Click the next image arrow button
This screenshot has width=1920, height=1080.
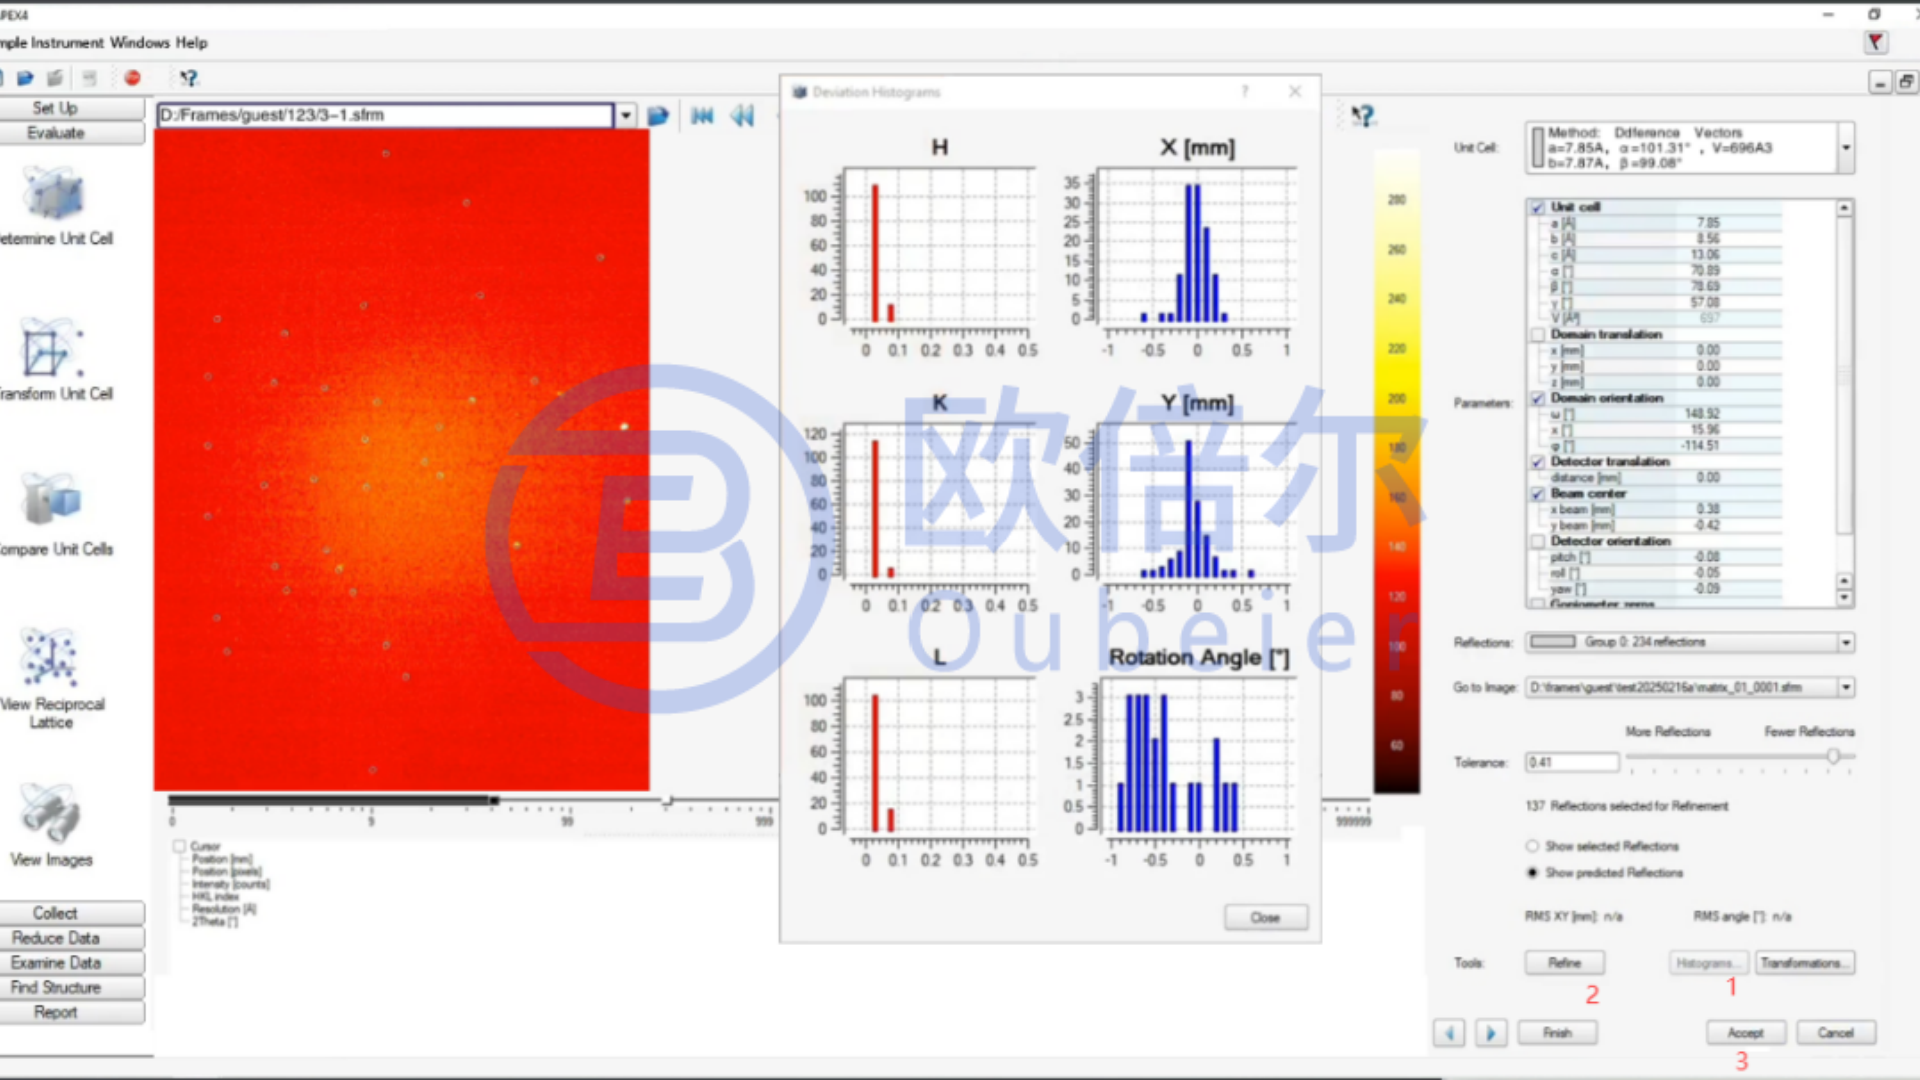coord(1490,1033)
